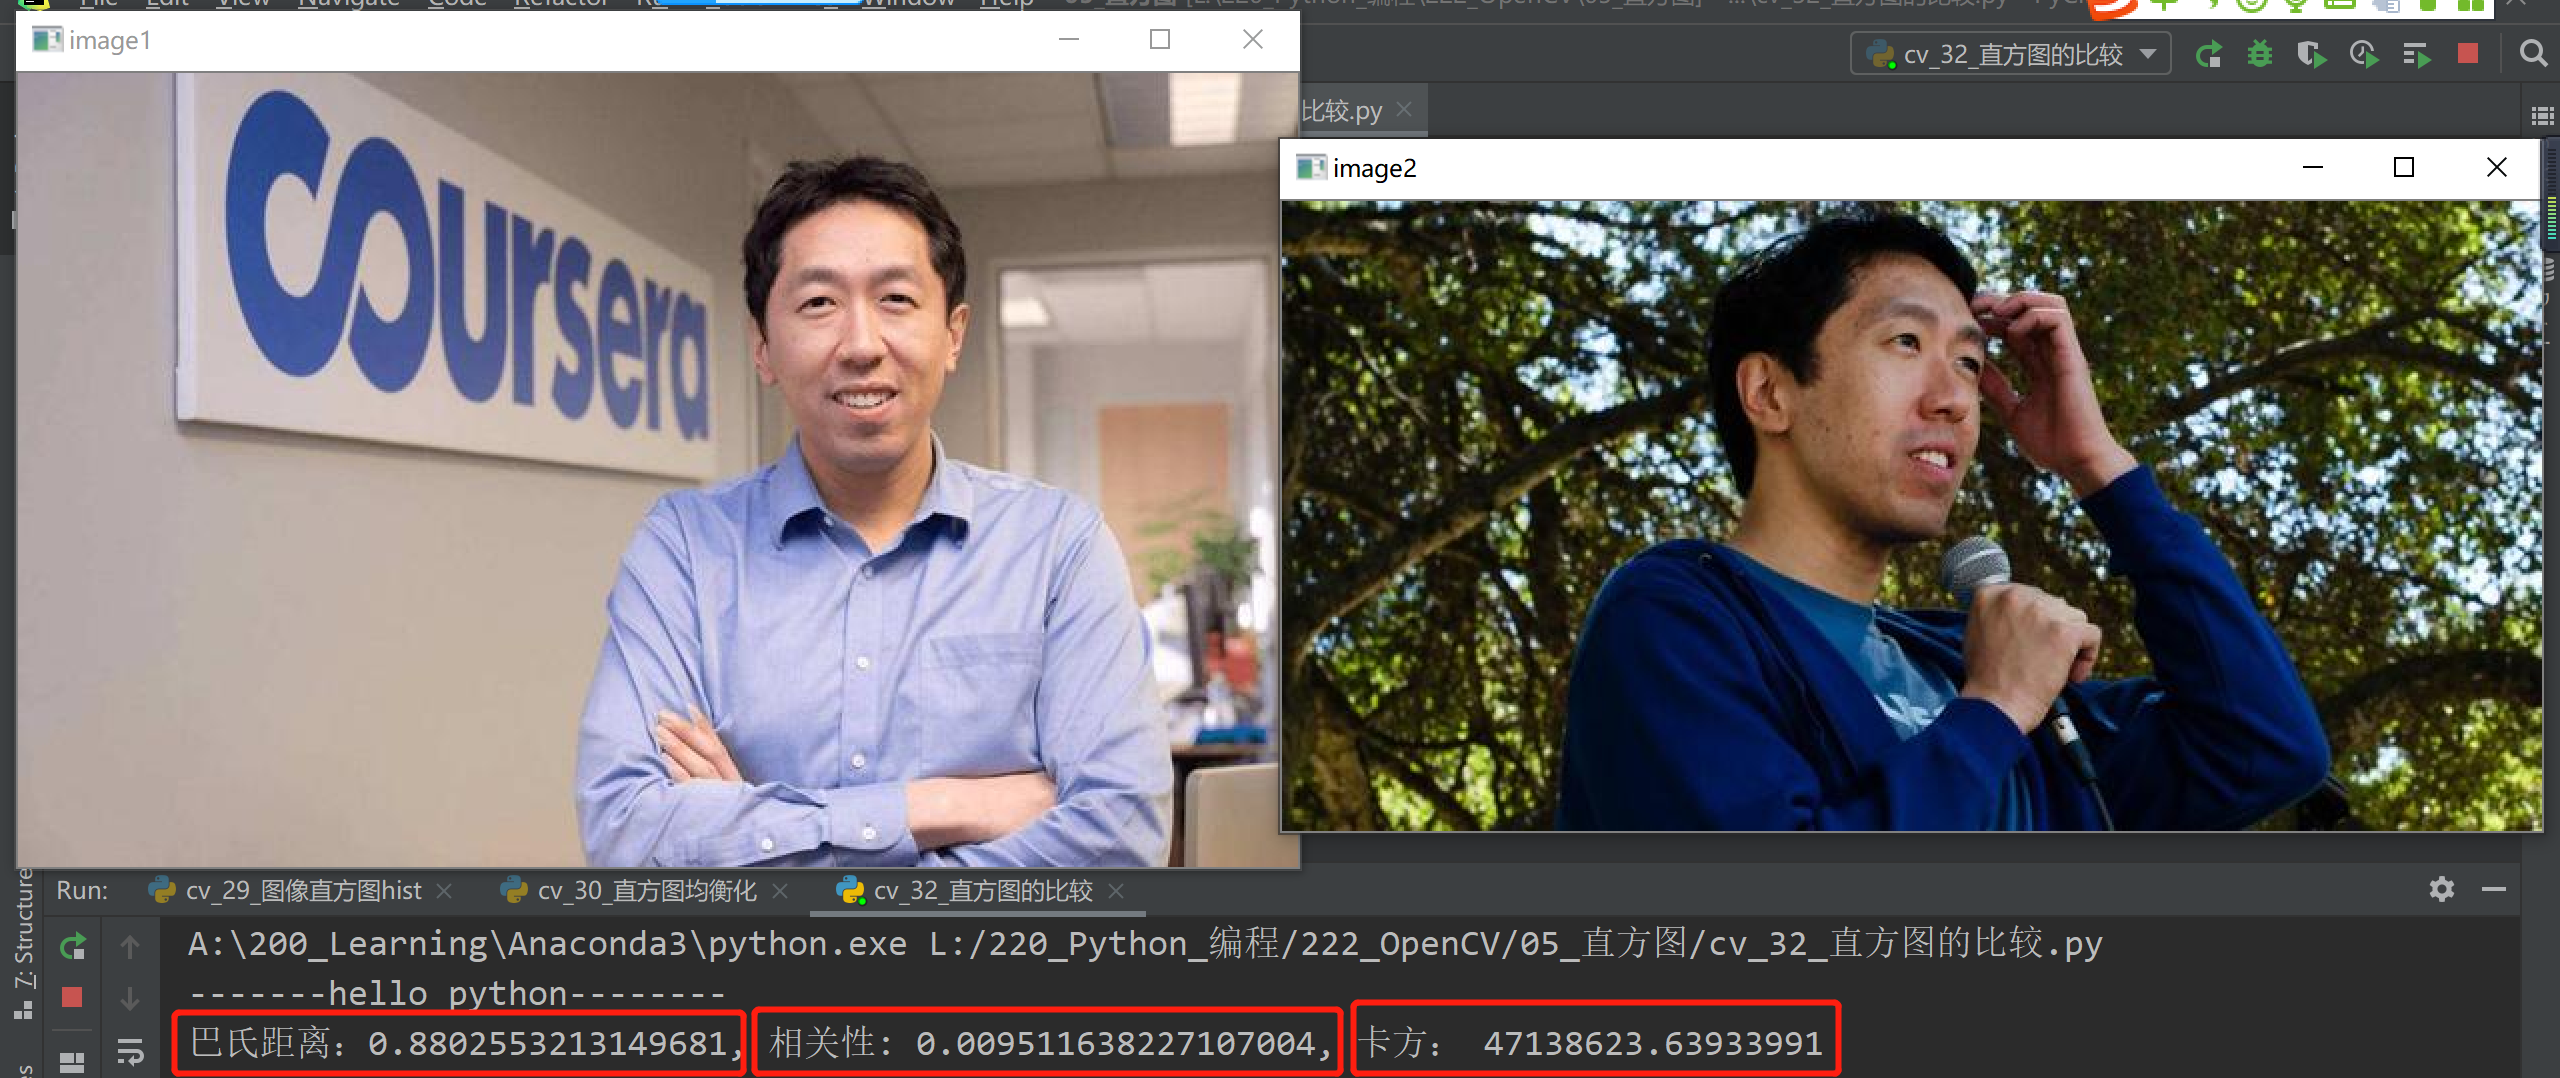This screenshot has height=1078, width=2560.
Task: Stop process using Run panel red square
Action: pyautogui.click(x=72, y=997)
